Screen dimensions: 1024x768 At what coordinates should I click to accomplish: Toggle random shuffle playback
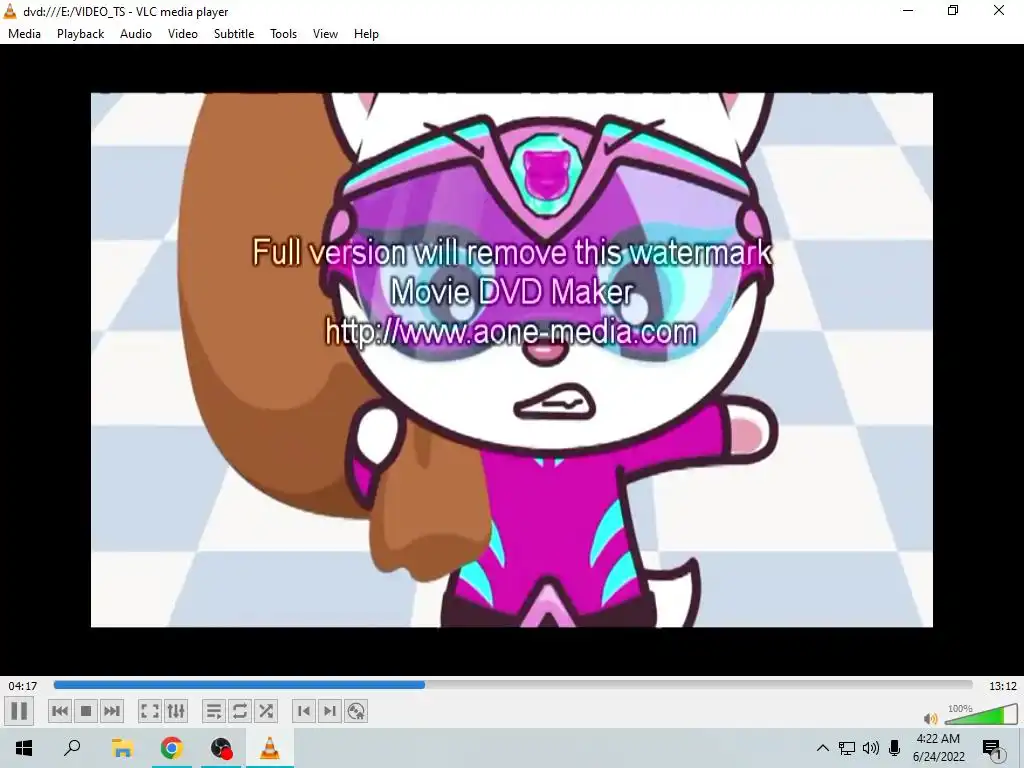click(266, 711)
